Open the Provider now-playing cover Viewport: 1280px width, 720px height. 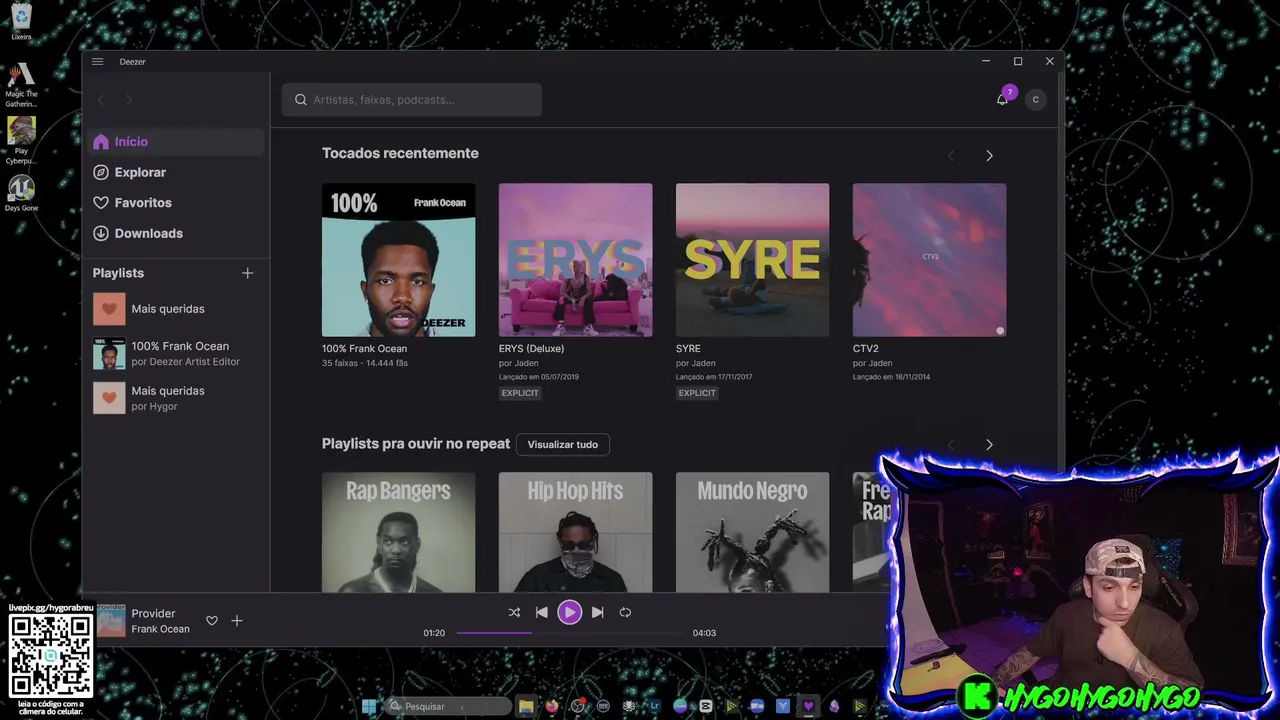[x=110, y=620]
